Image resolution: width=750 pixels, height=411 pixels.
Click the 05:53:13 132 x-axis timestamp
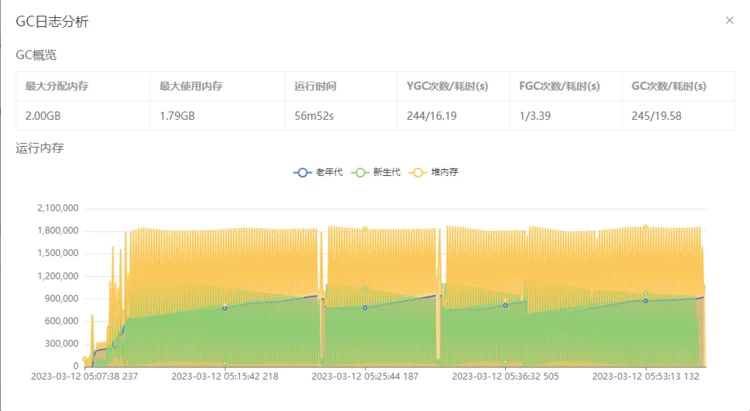point(646,378)
